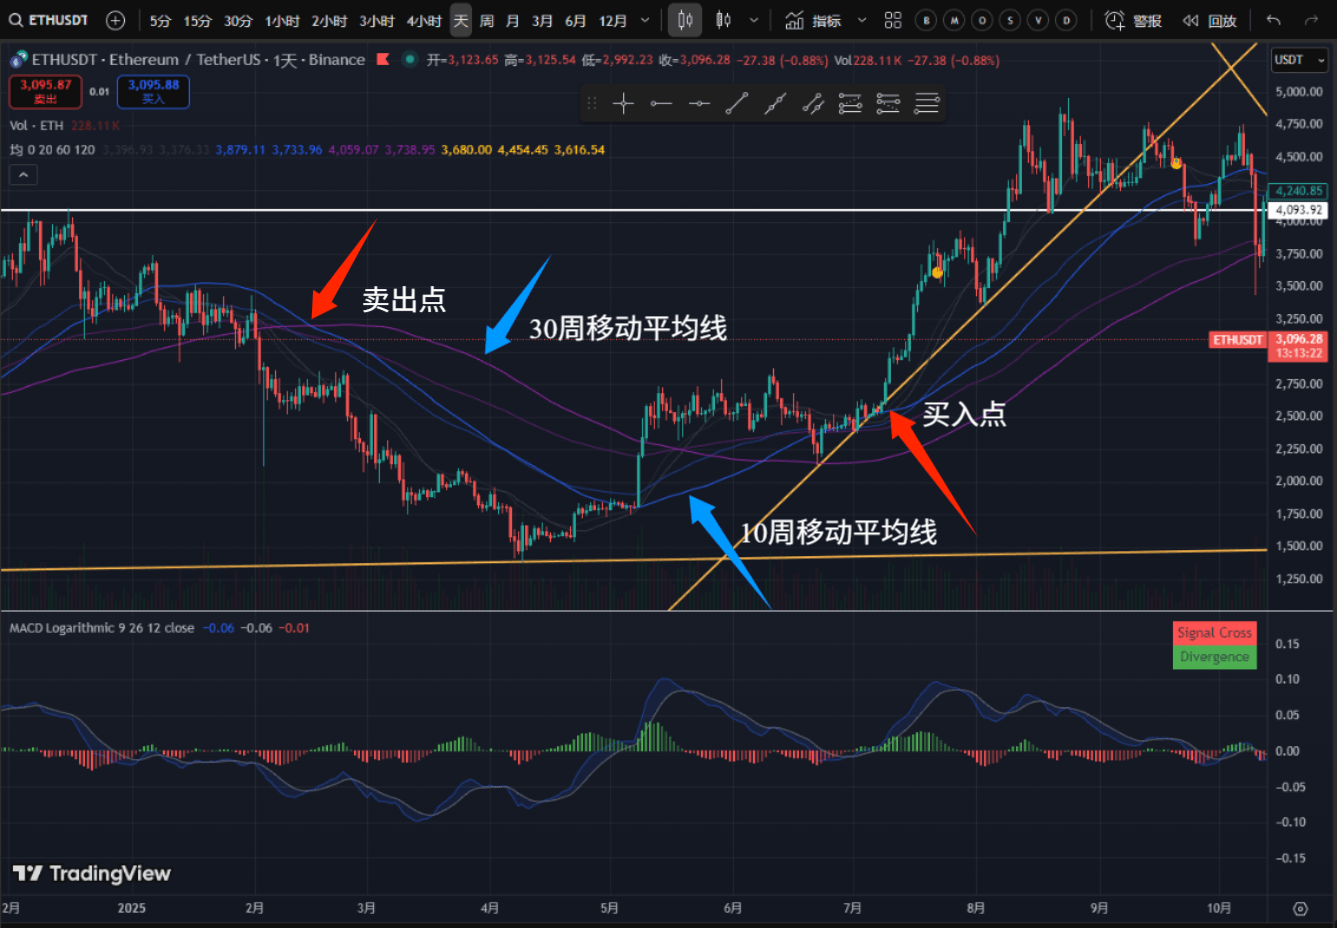Viewport: 1337px width, 928px height.
Task: Open the indicator templates grid icon
Action: coord(893,20)
